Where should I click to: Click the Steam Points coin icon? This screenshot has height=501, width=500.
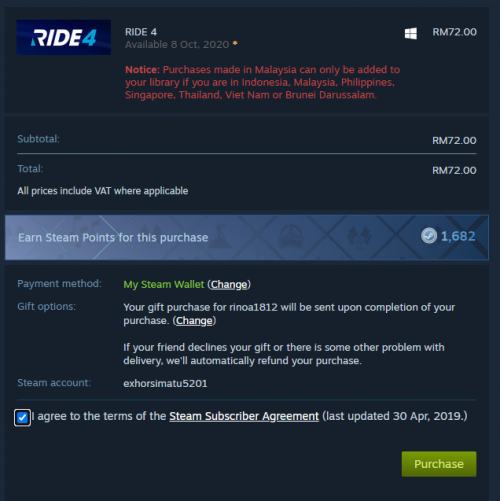coord(429,236)
